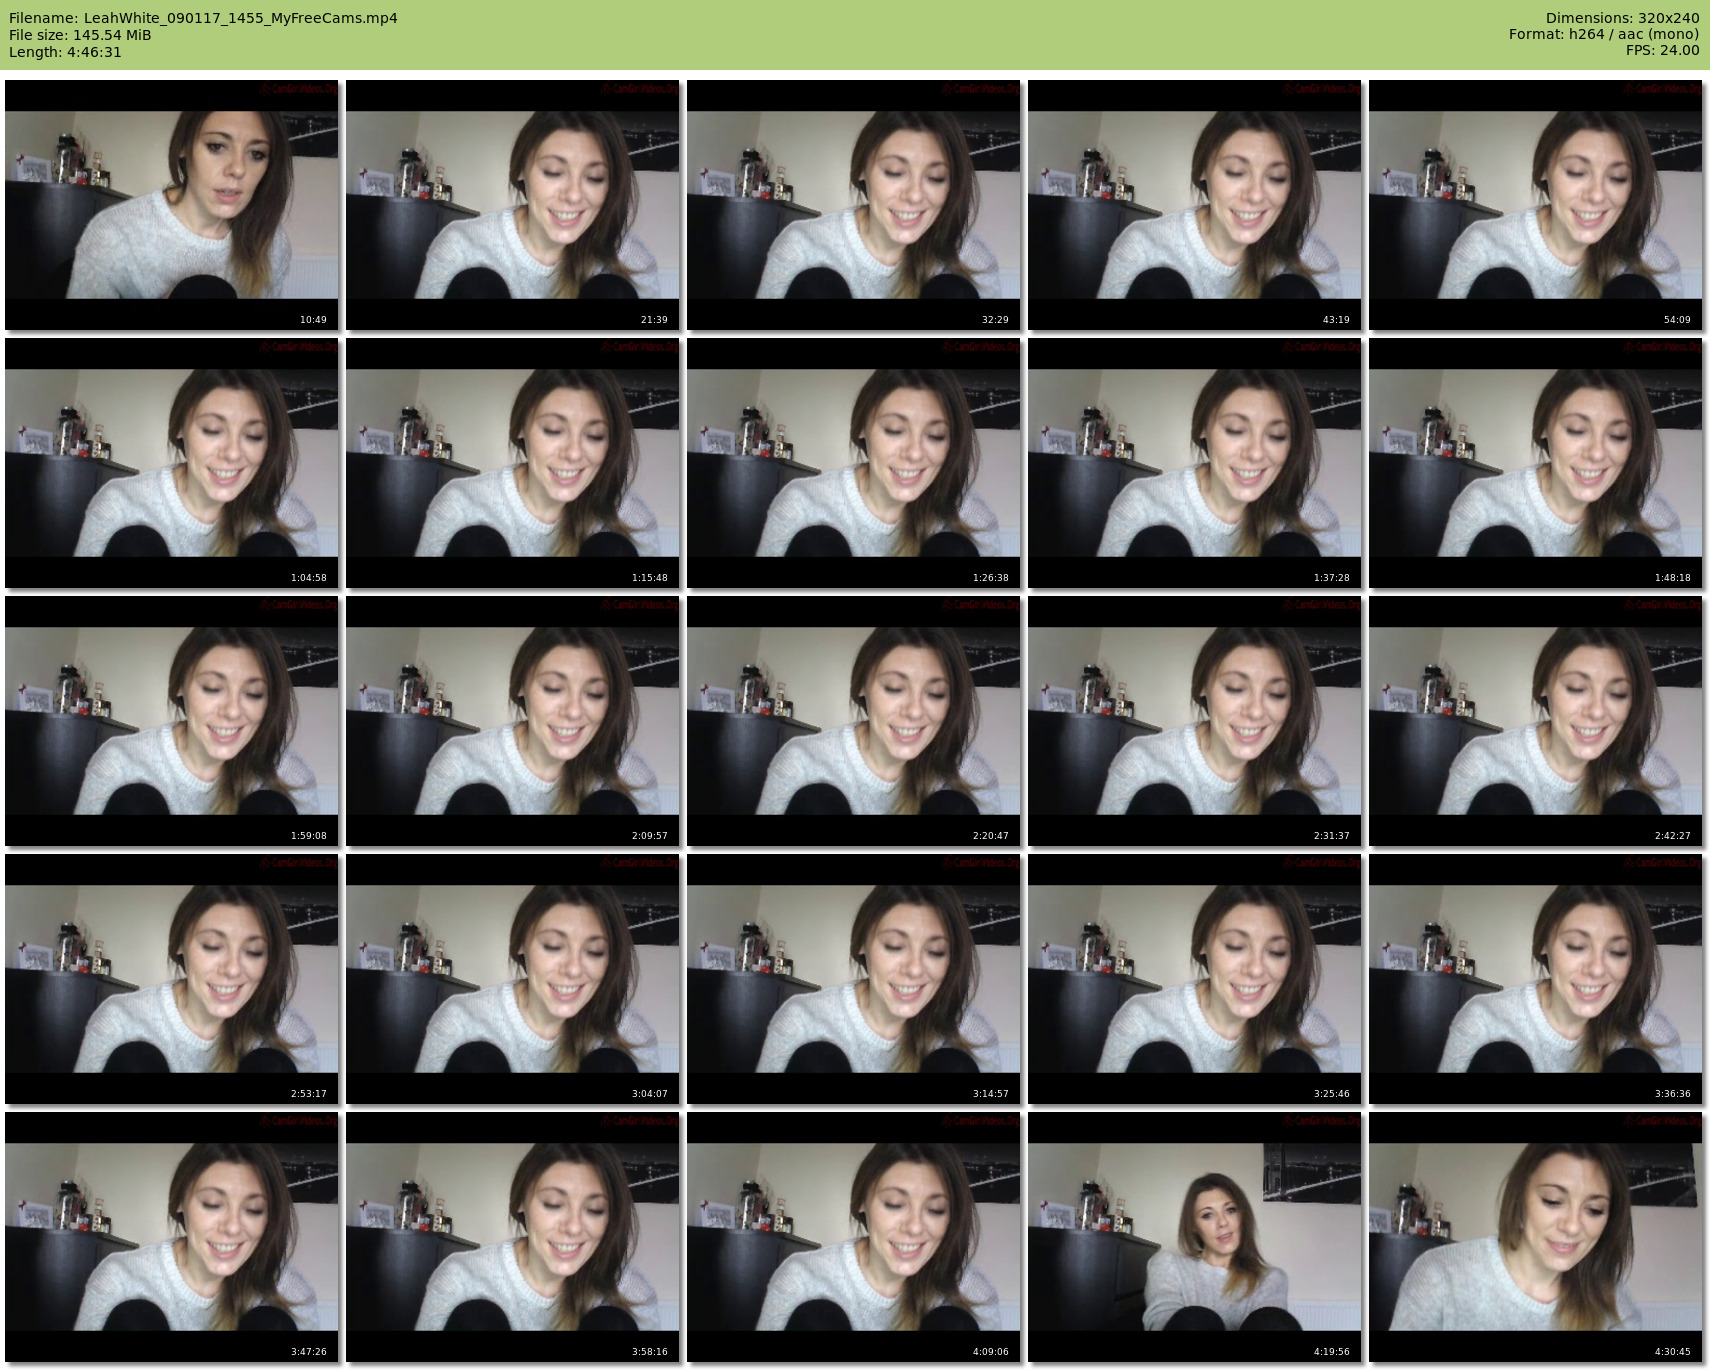Select the thumbnail timestamped 32:29
Image resolution: width=1710 pixels, height=1370 pixels.
coord(854,205)
